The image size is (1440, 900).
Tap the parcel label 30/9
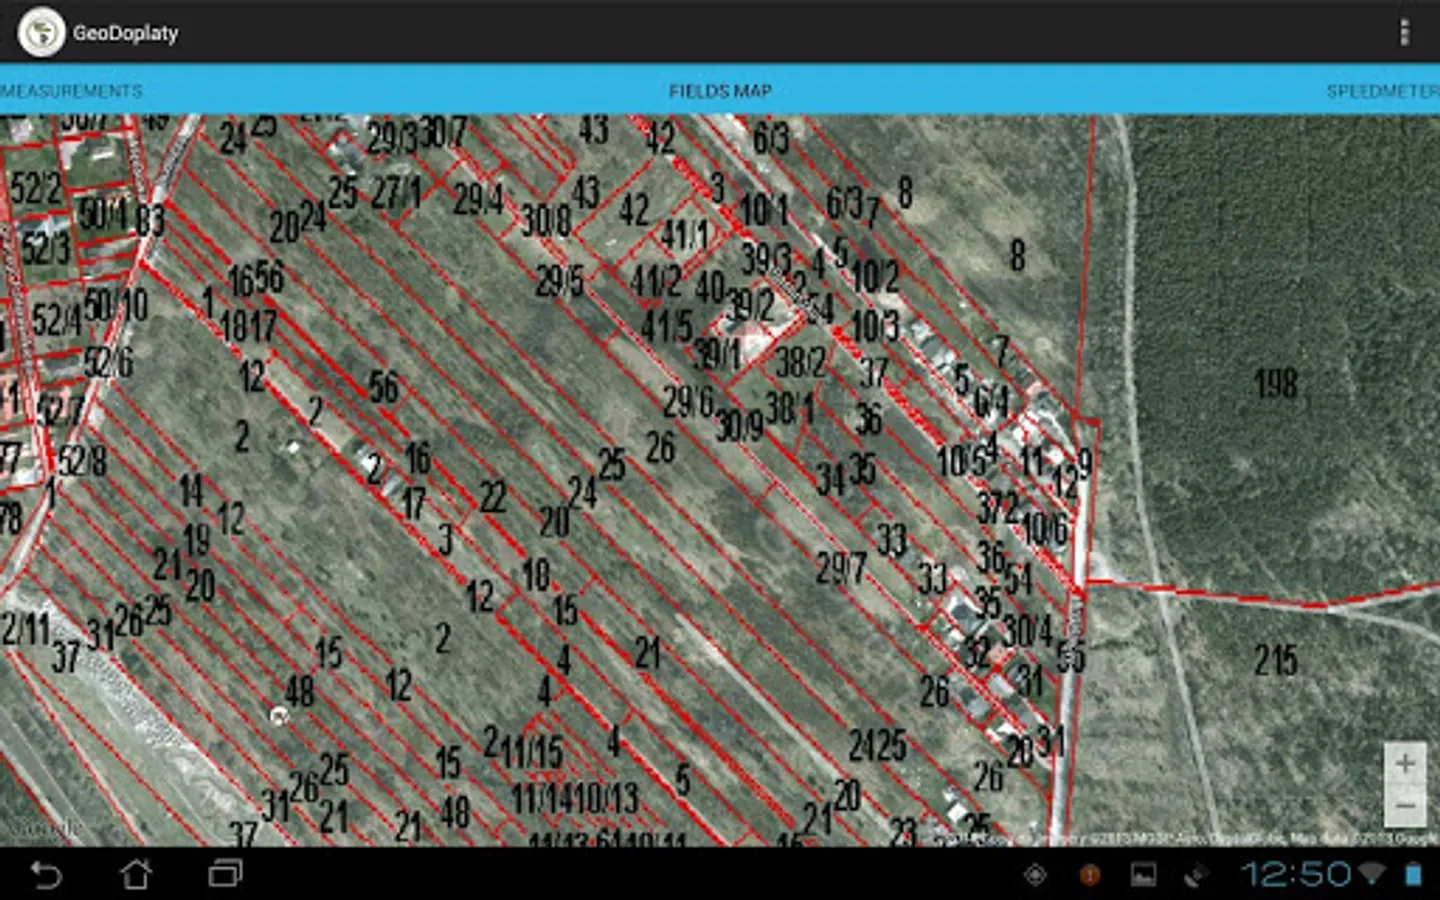pos(739,426)
